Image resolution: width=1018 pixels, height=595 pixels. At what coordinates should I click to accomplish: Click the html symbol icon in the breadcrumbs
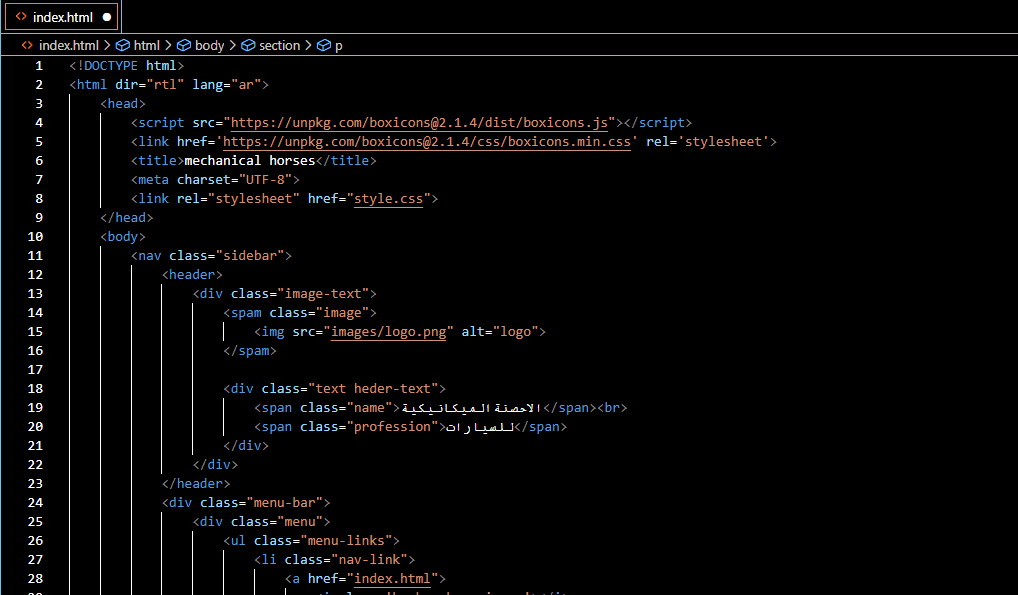123,45
